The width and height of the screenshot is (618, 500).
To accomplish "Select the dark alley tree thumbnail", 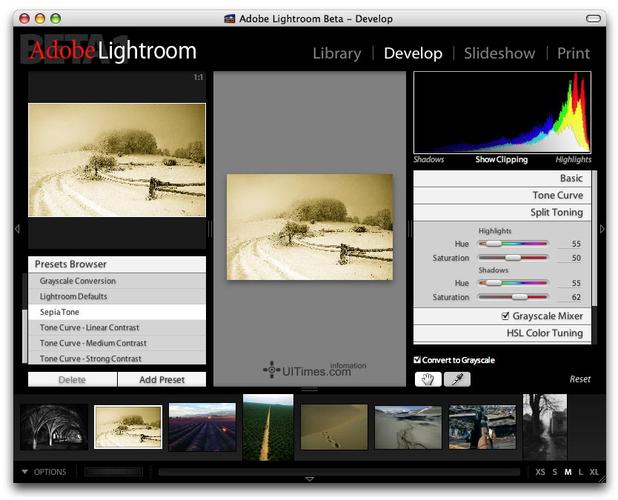I will tap(545, 428).
